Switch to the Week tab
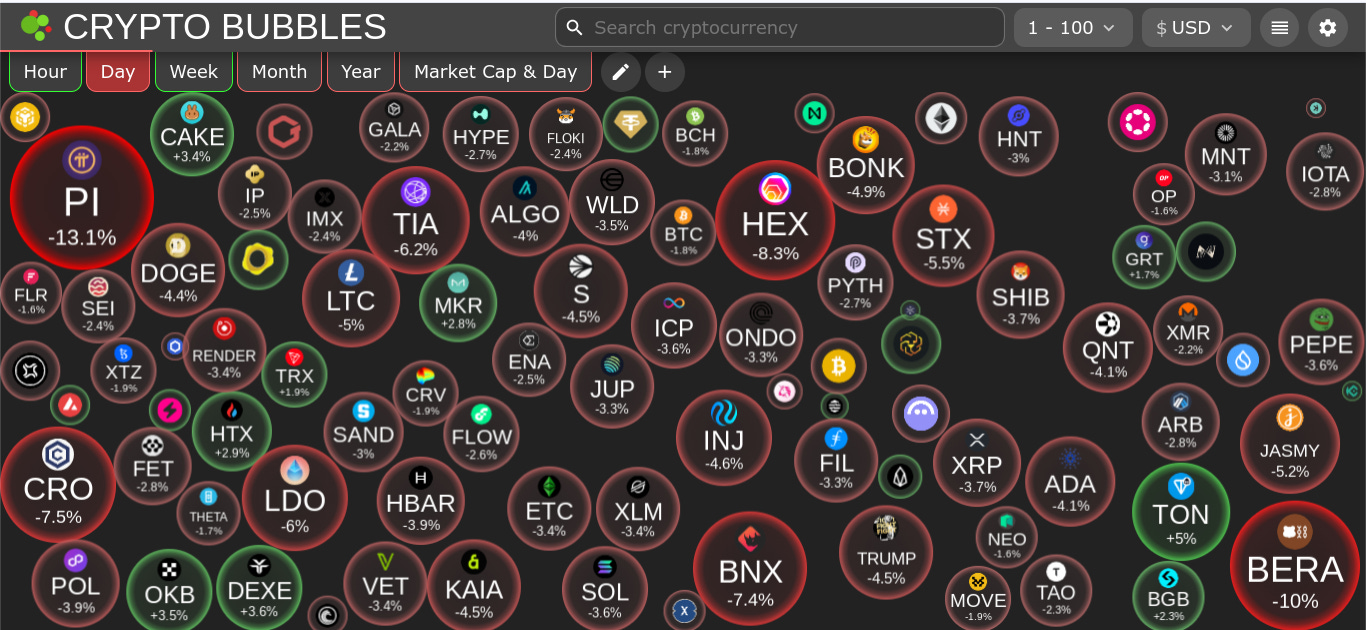 click(x=194, y=72)
